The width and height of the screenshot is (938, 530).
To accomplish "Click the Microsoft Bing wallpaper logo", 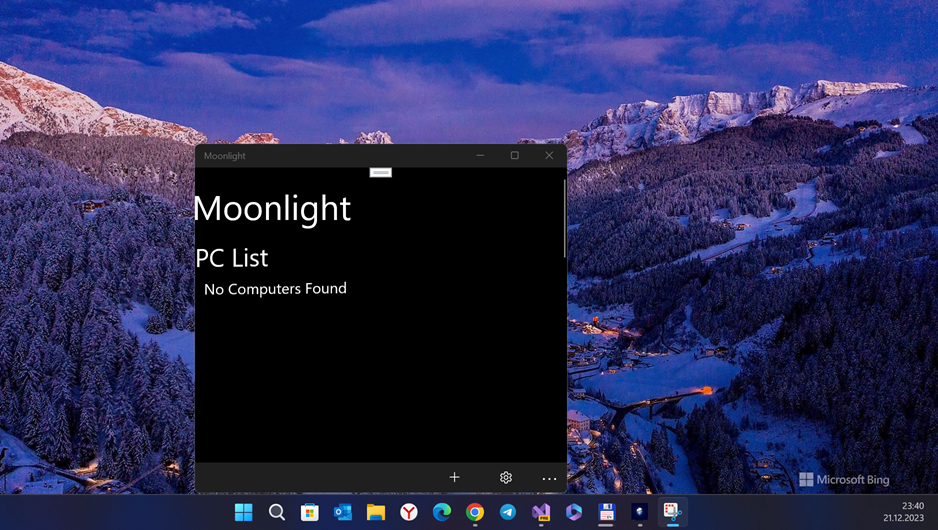I will tap(844, 479).
